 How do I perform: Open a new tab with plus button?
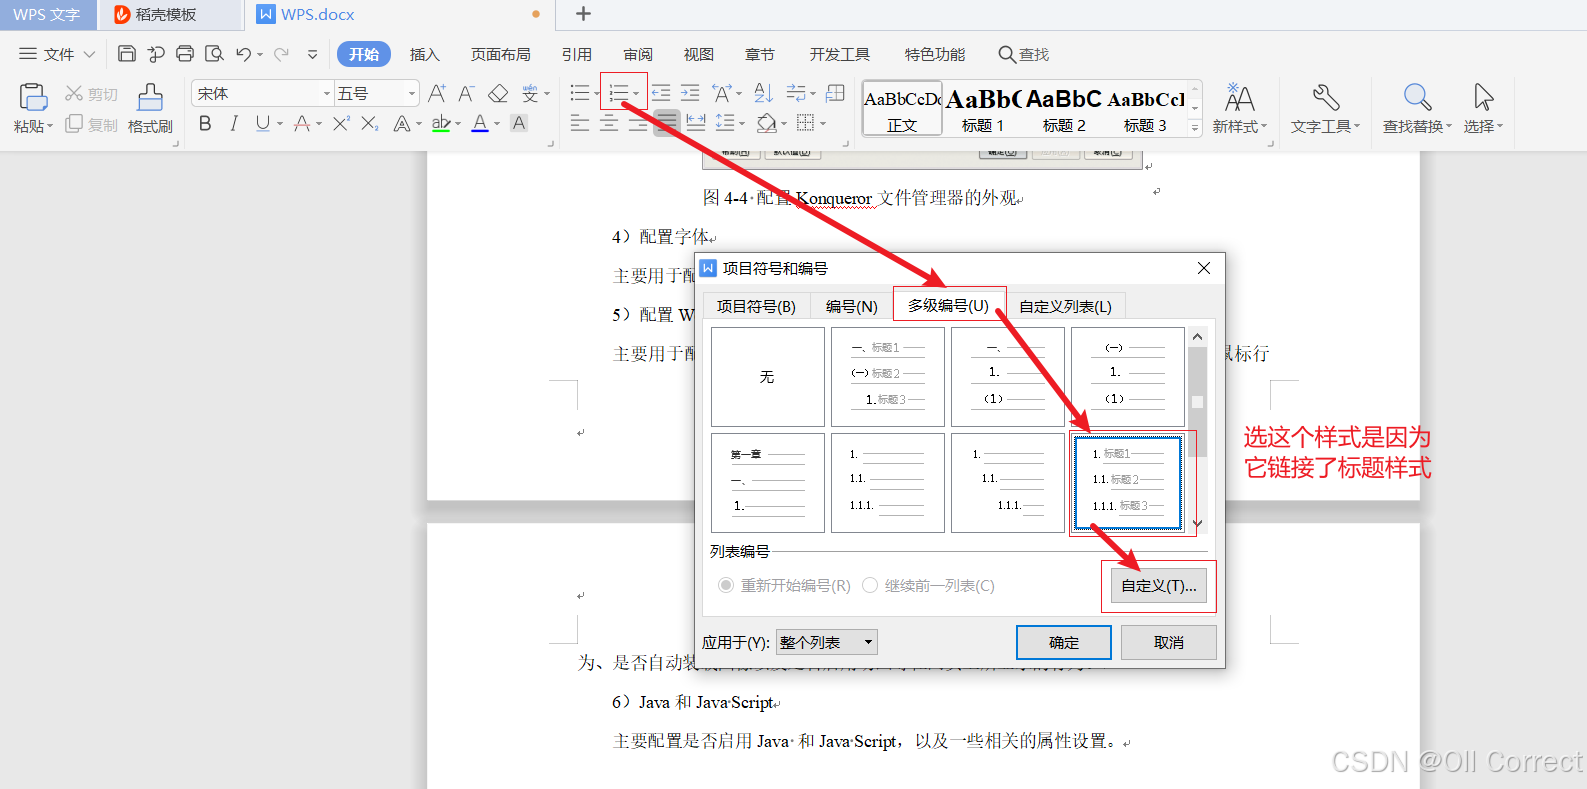[583, 14]
